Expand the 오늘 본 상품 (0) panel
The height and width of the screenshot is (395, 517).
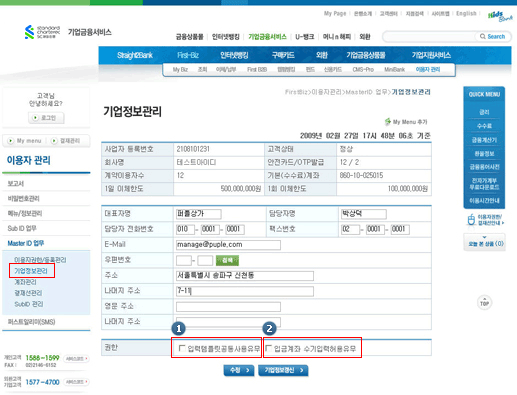tap(485, 242)
